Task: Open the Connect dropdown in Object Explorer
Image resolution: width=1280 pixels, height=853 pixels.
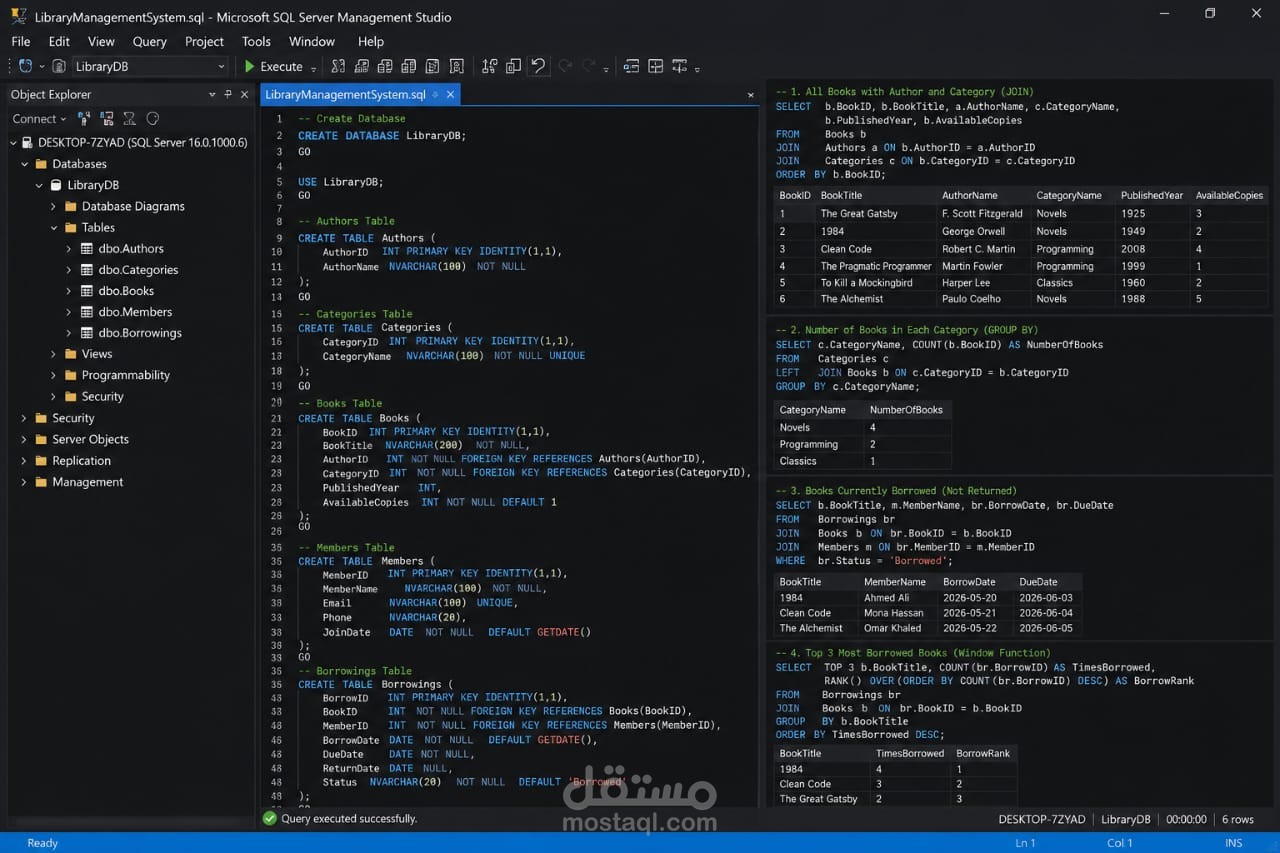Action: click(65, 119)
